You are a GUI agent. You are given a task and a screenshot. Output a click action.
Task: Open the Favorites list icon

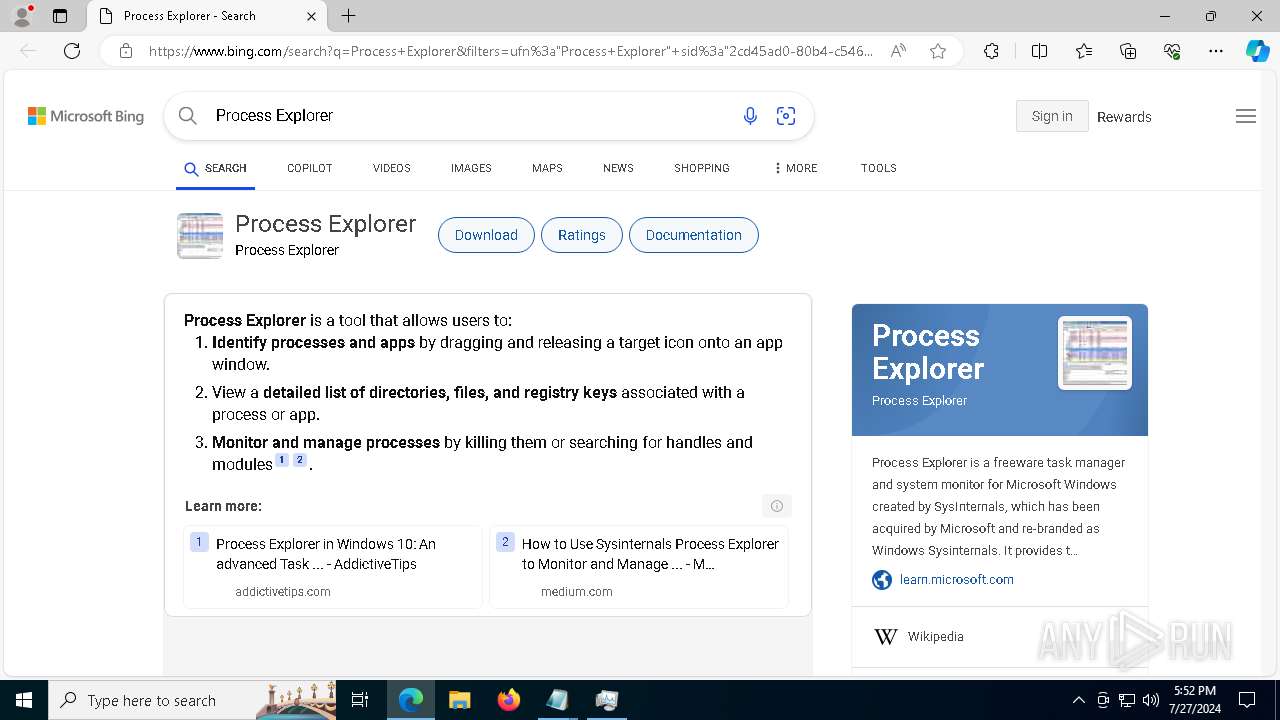point(1084,51)
